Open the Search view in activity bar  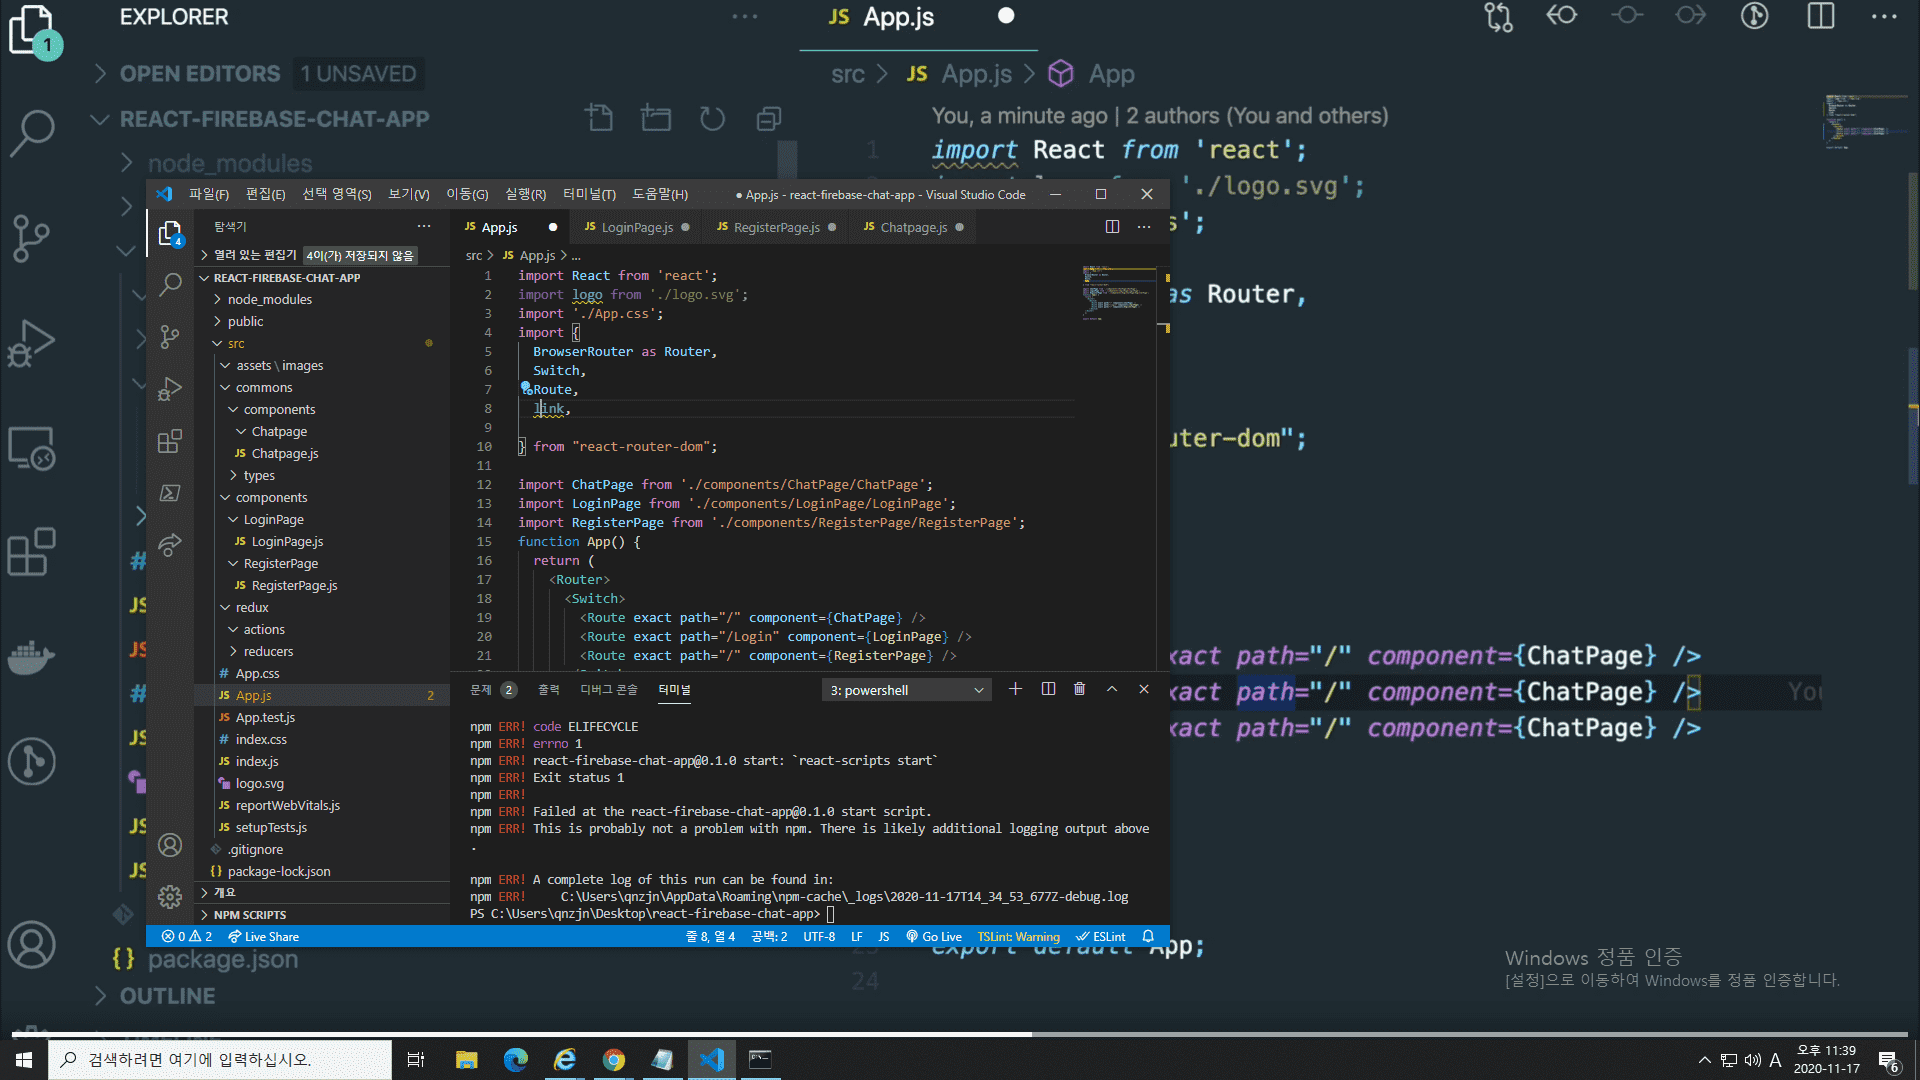click(x=170, y=284)
